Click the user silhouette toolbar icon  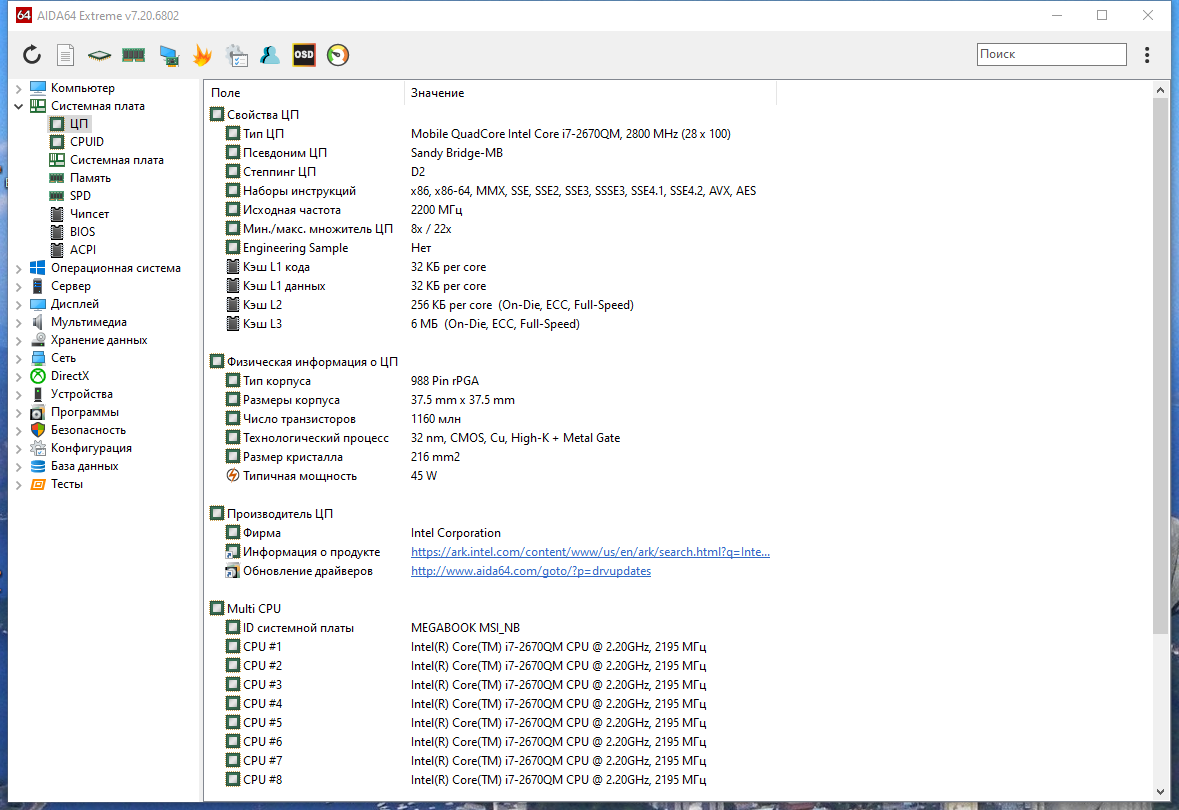(x=270, y=55)
